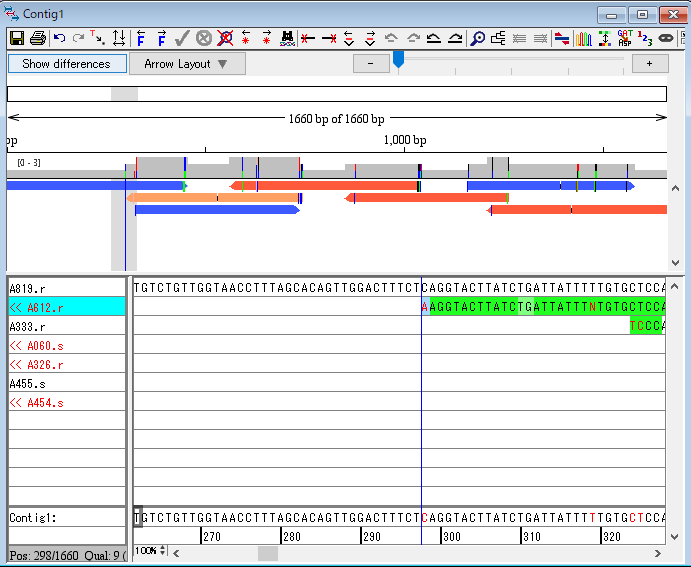Click the 100% zoom spinner arrows

(x=162, y=551)
